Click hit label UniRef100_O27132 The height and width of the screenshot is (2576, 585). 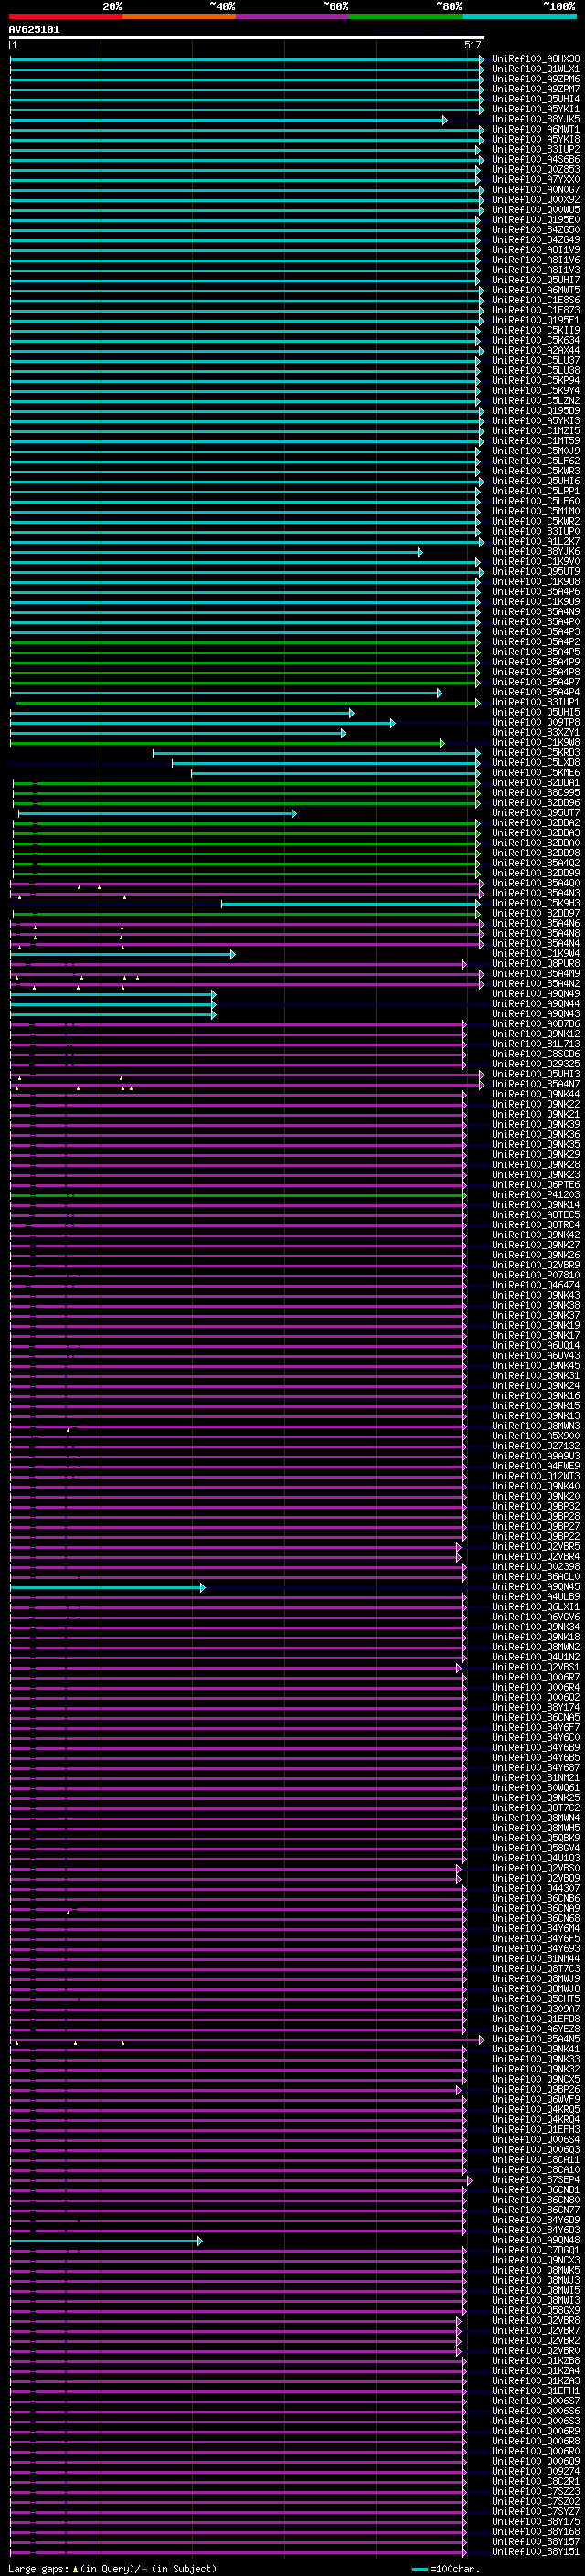pyautogui.click(x=536, y=1446)
